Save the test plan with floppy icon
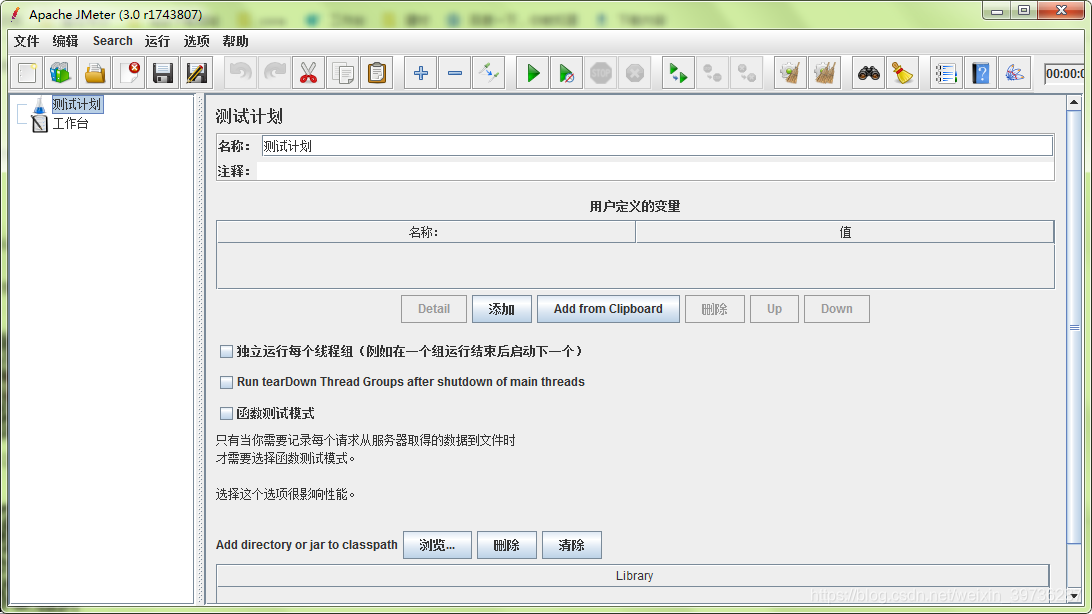Screen dimensions: 1092x614 (163, 73)
